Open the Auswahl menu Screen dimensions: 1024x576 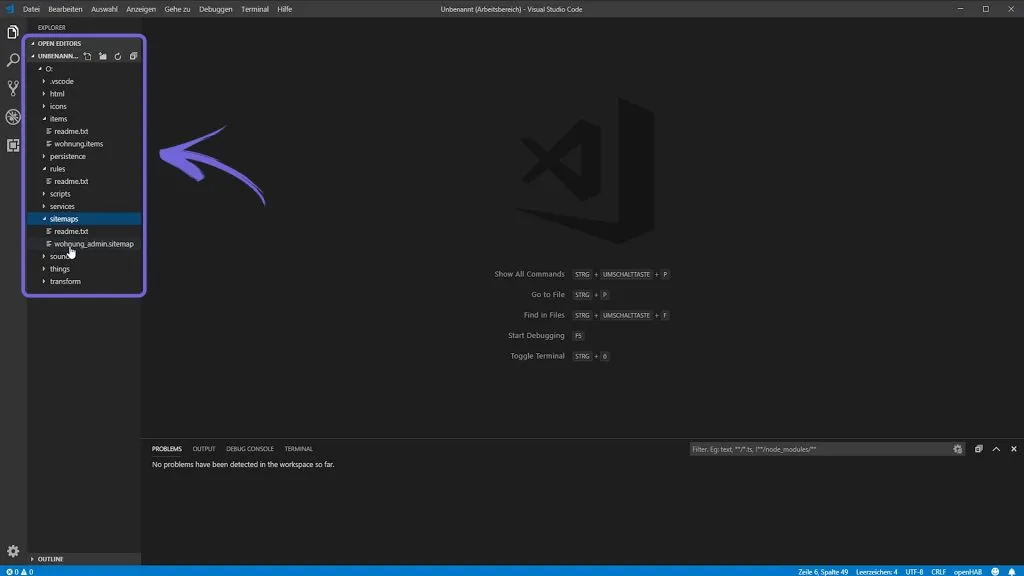(104, 9)
